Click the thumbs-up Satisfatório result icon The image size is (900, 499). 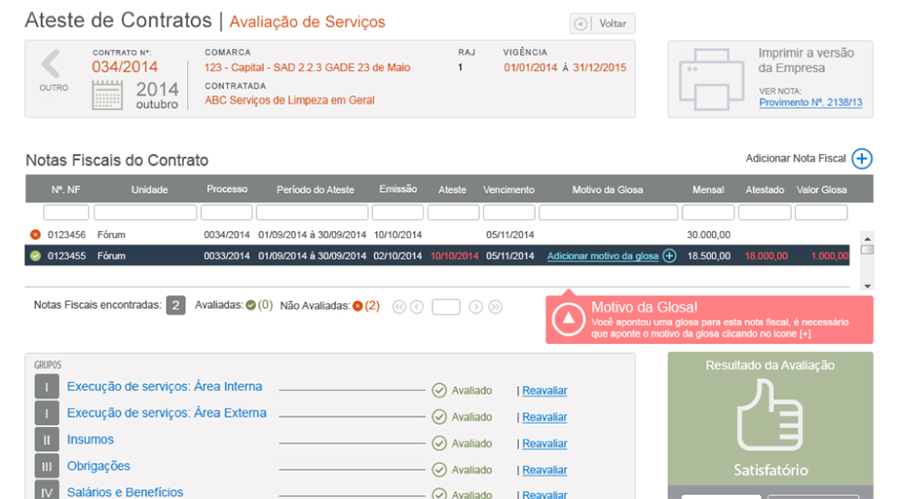[x=770, y=419]
